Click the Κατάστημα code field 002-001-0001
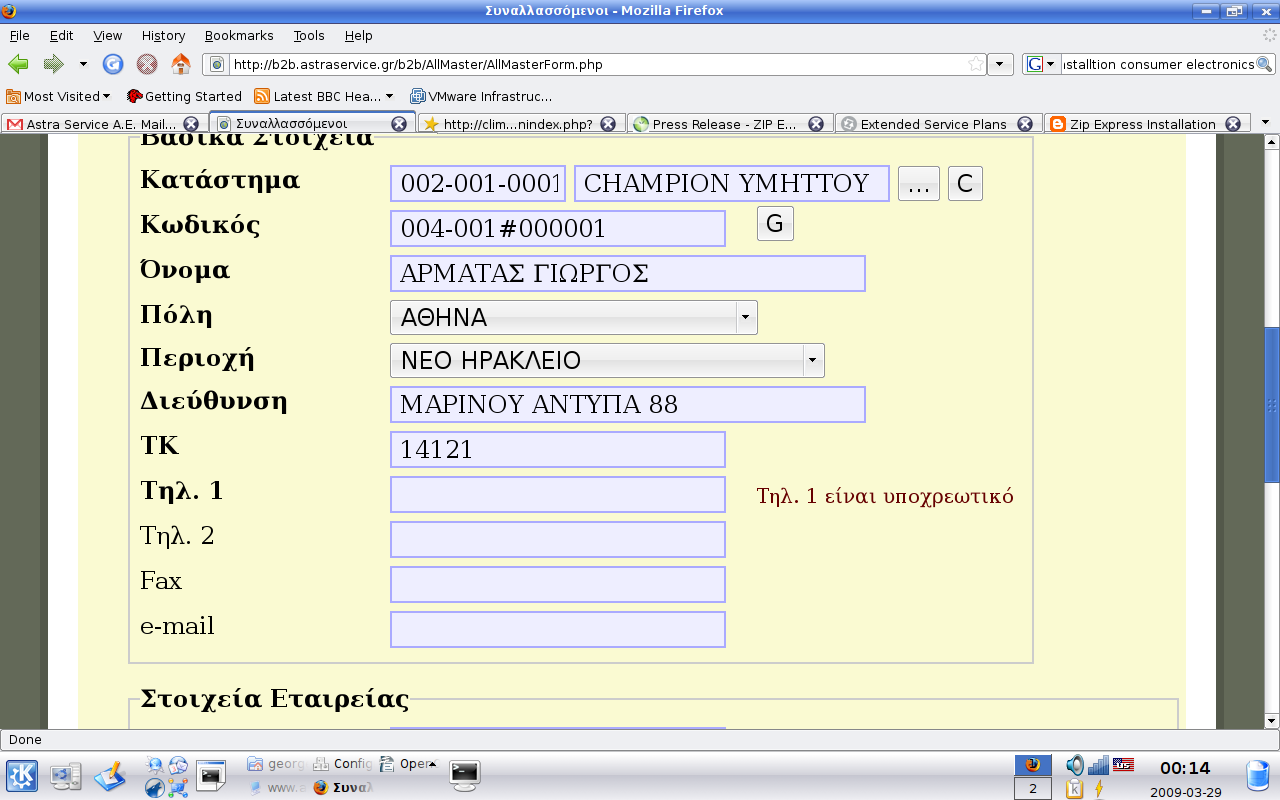This screenshot has height=800, width=1280. click(478, 183)
